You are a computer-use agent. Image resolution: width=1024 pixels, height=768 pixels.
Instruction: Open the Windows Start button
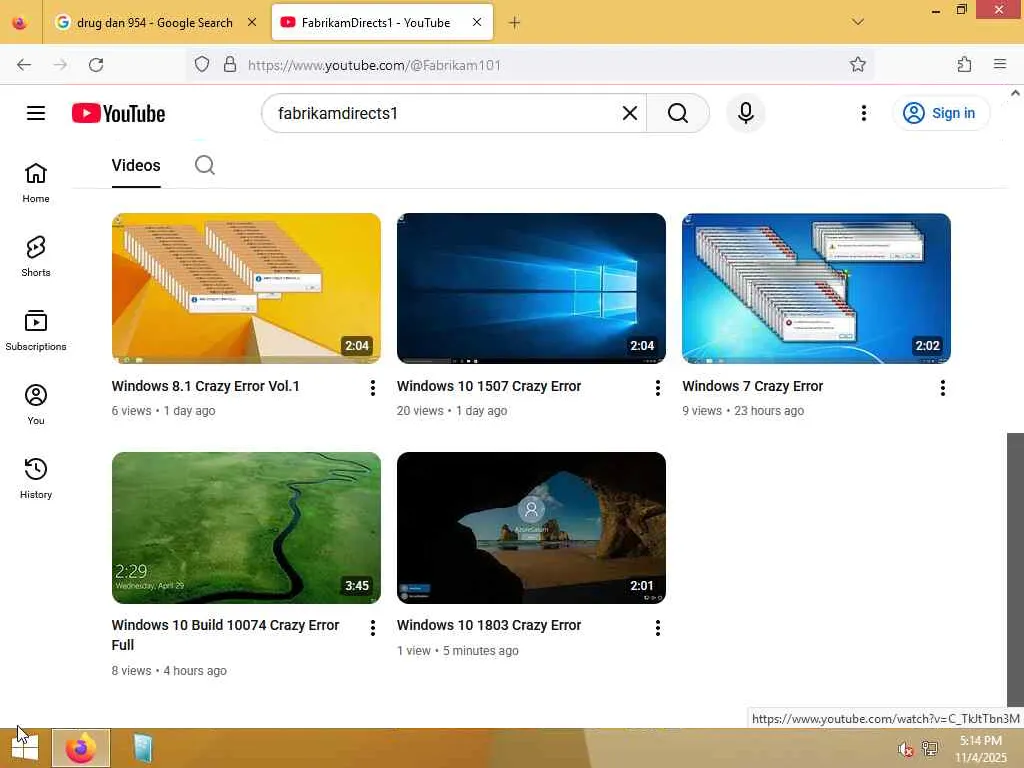pos(25,748)
